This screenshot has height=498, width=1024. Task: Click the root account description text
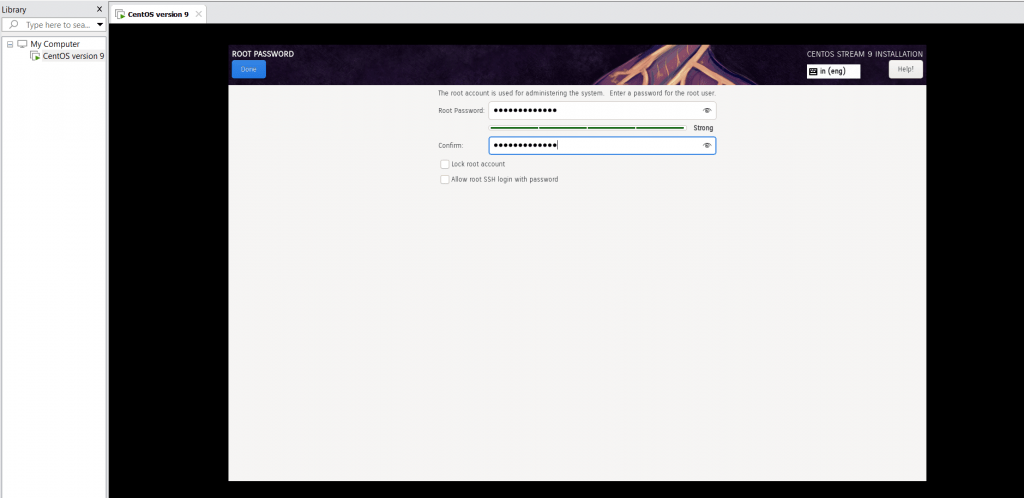(x=577, y=93)
